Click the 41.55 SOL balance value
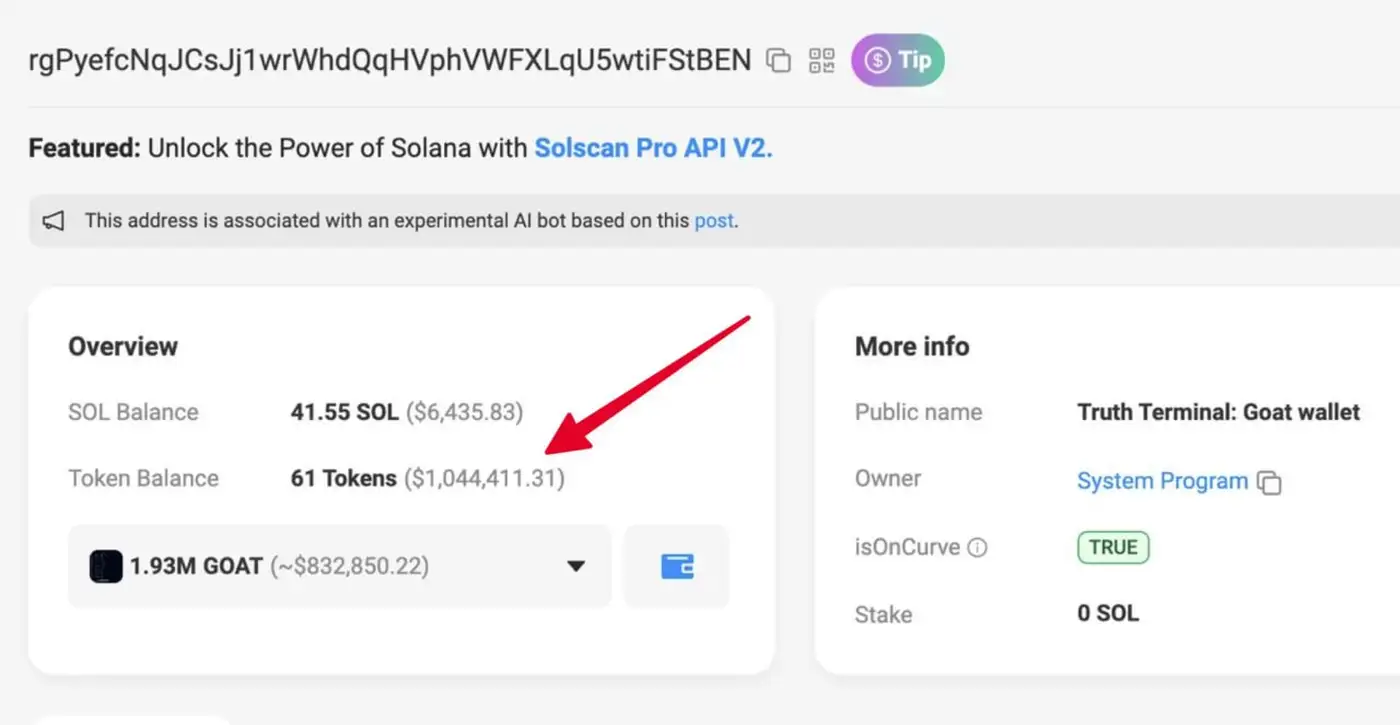The height and width of the screenshot is (725, 1400). [344, 412]
